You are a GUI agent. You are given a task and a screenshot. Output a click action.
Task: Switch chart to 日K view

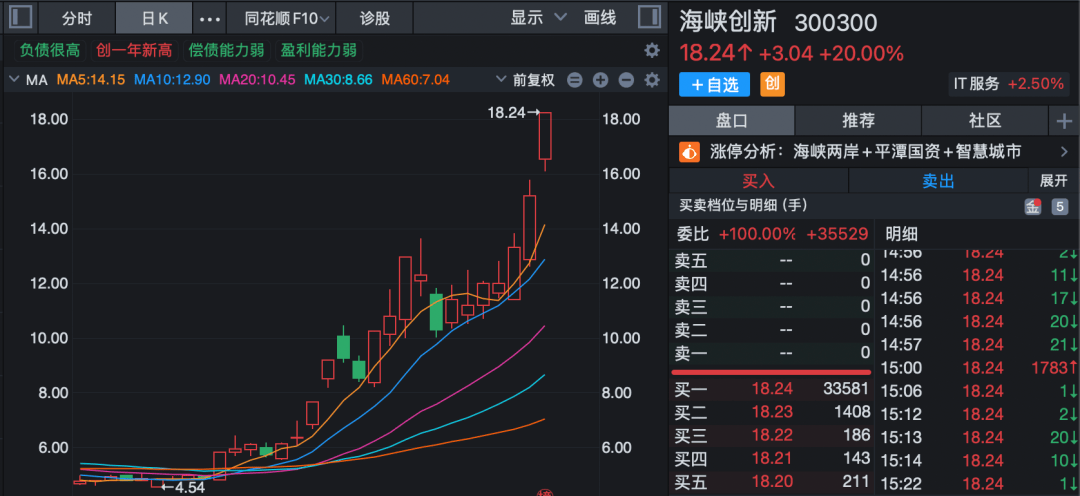pos(154,18)
